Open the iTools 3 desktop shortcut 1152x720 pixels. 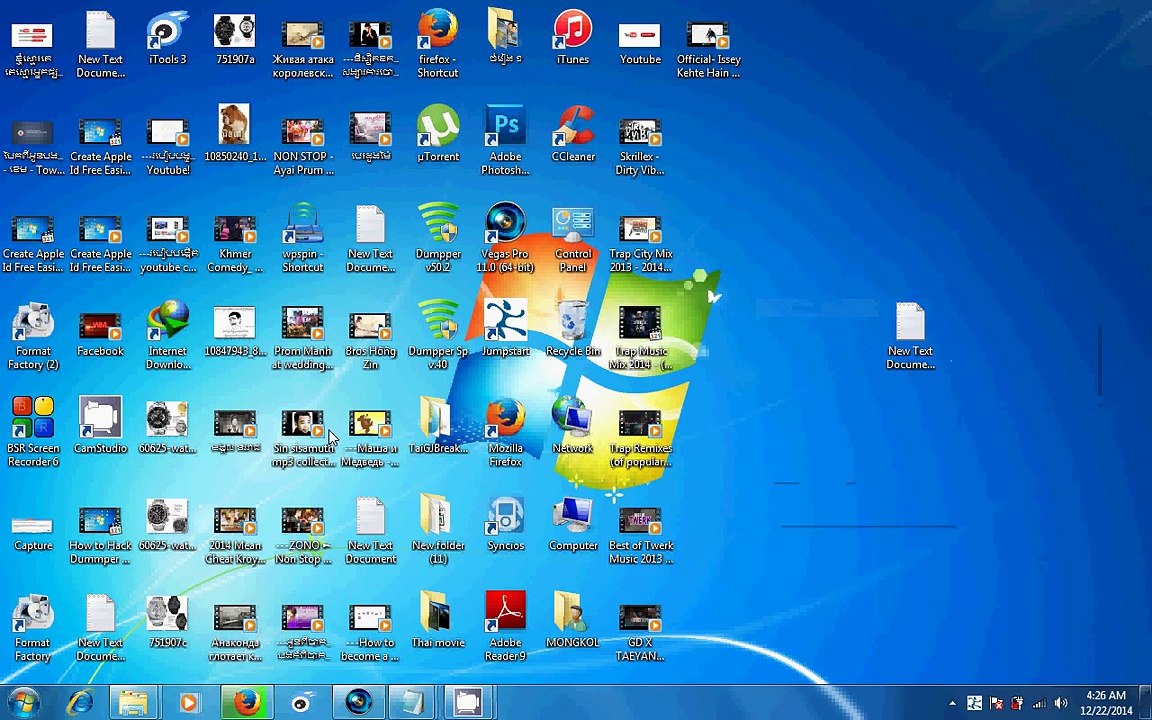[168, 39]
